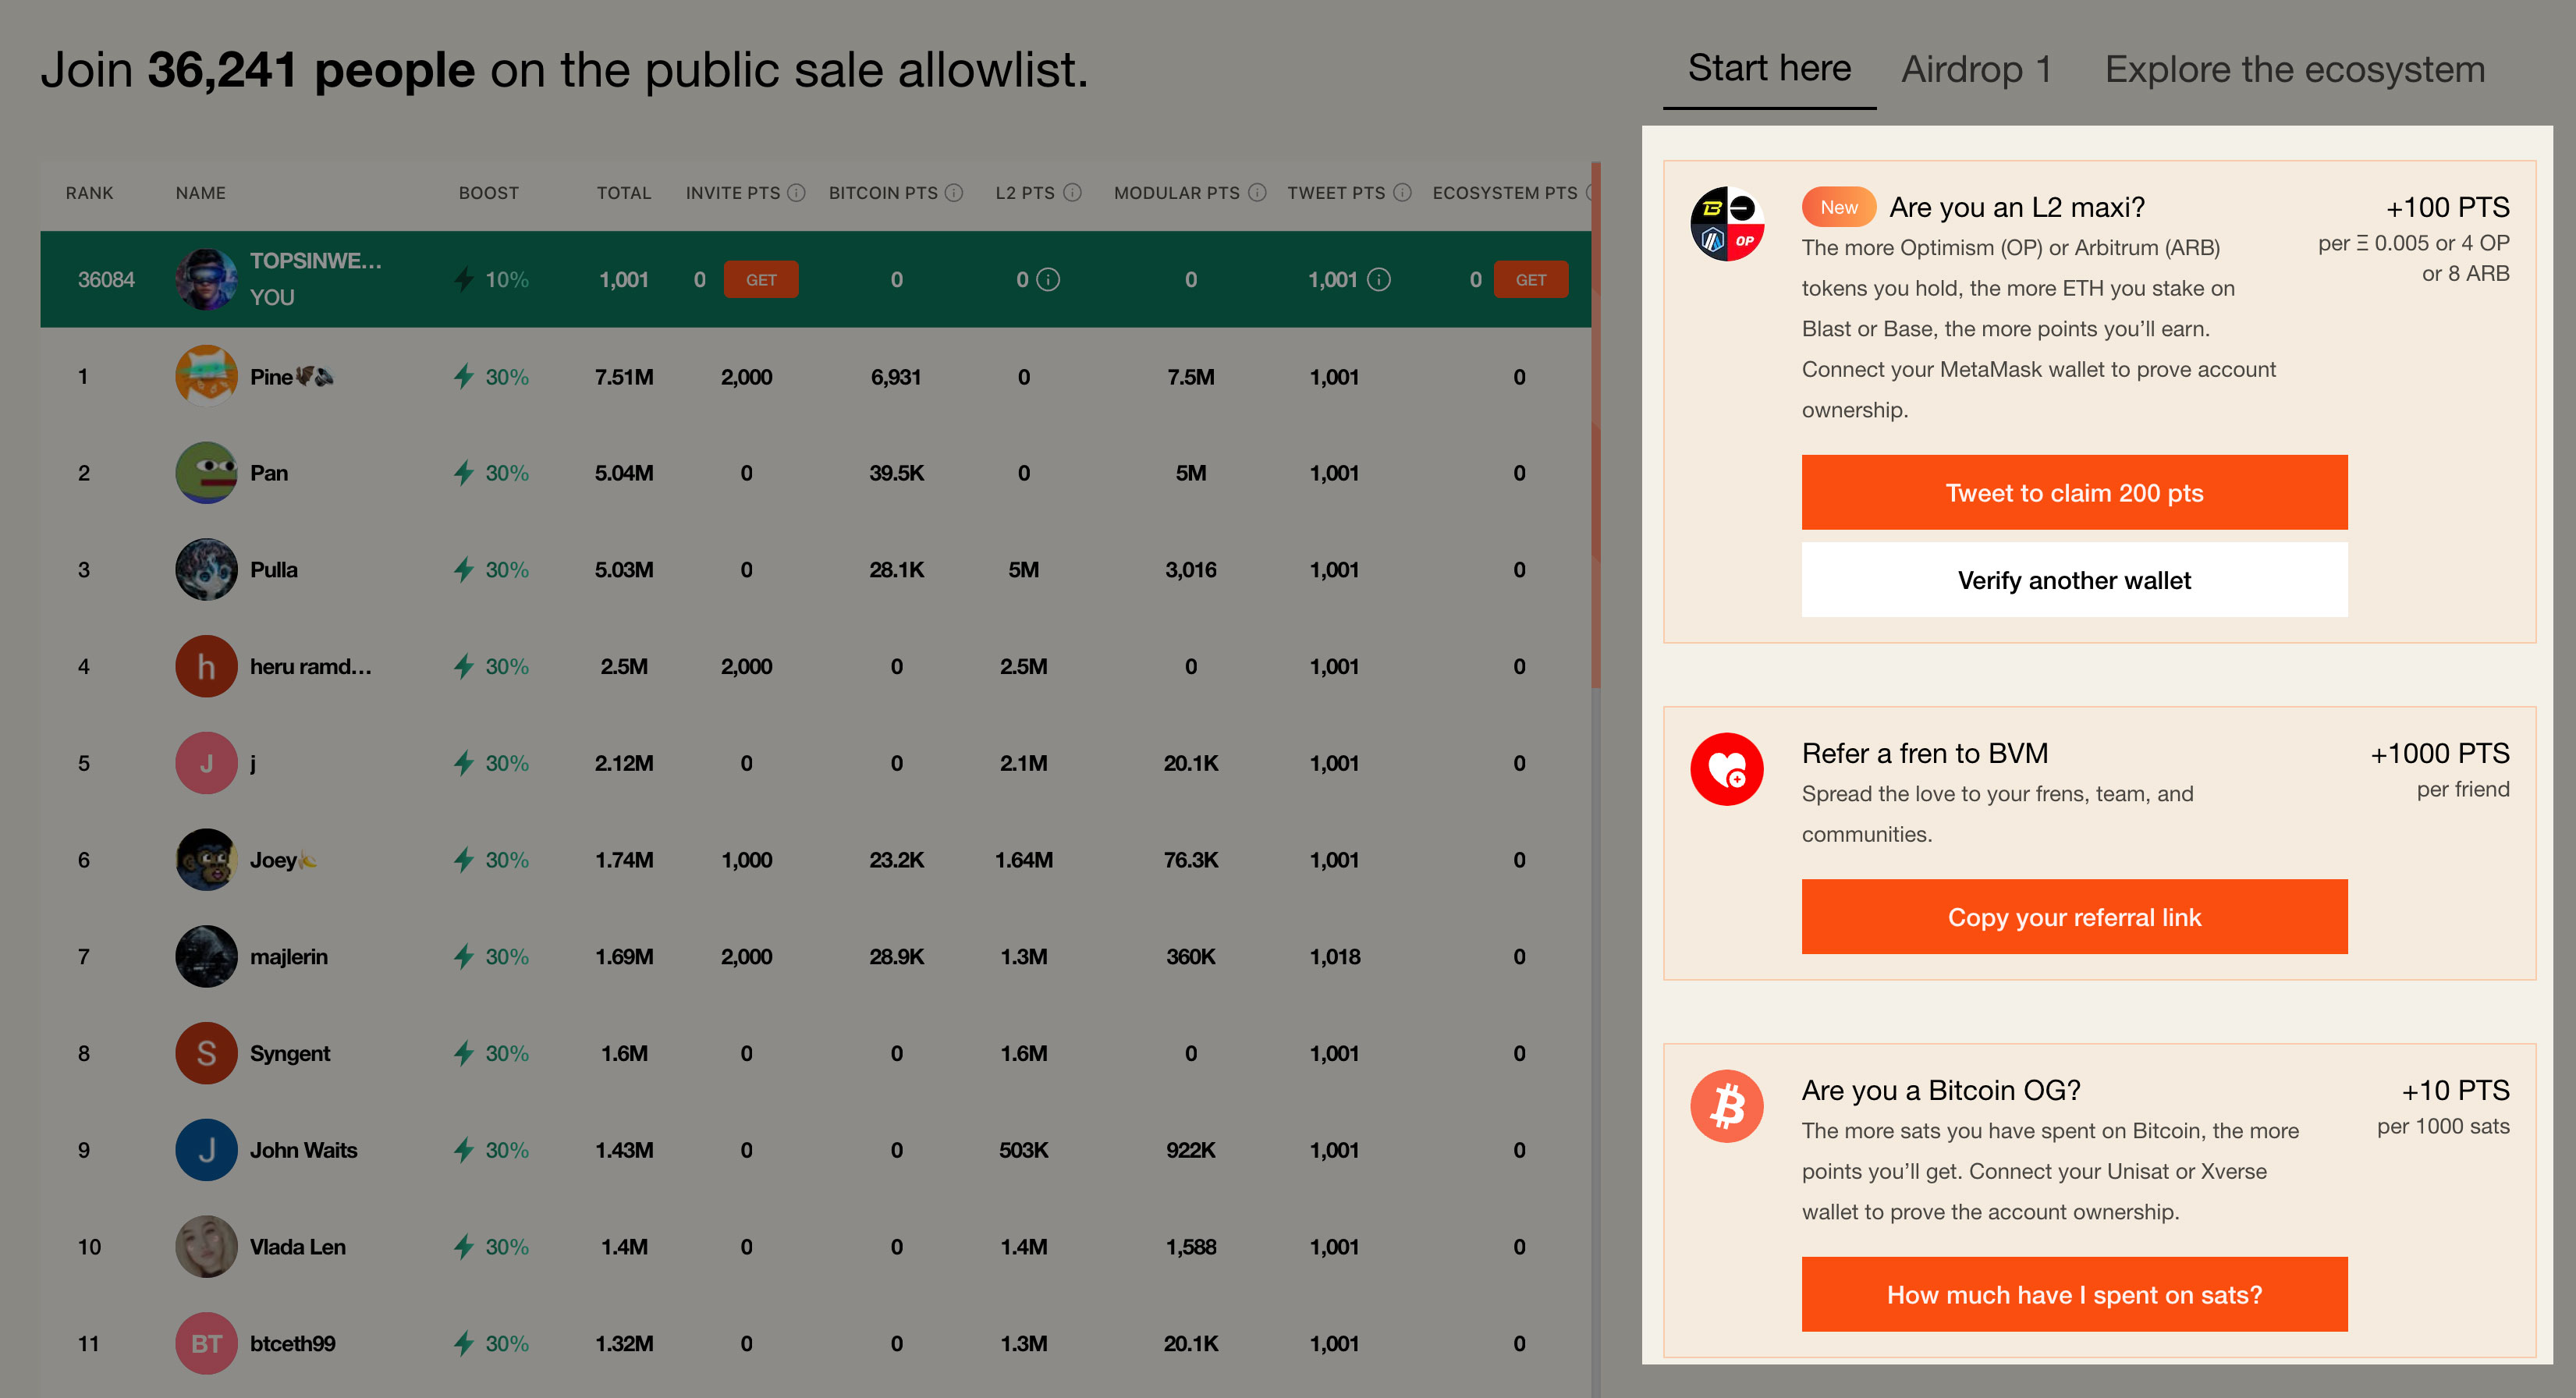Select the name 'btceth99' in rank 11
Image resolution: width=2576 pixels, height=1398 pixels.
coord(293,1344)
